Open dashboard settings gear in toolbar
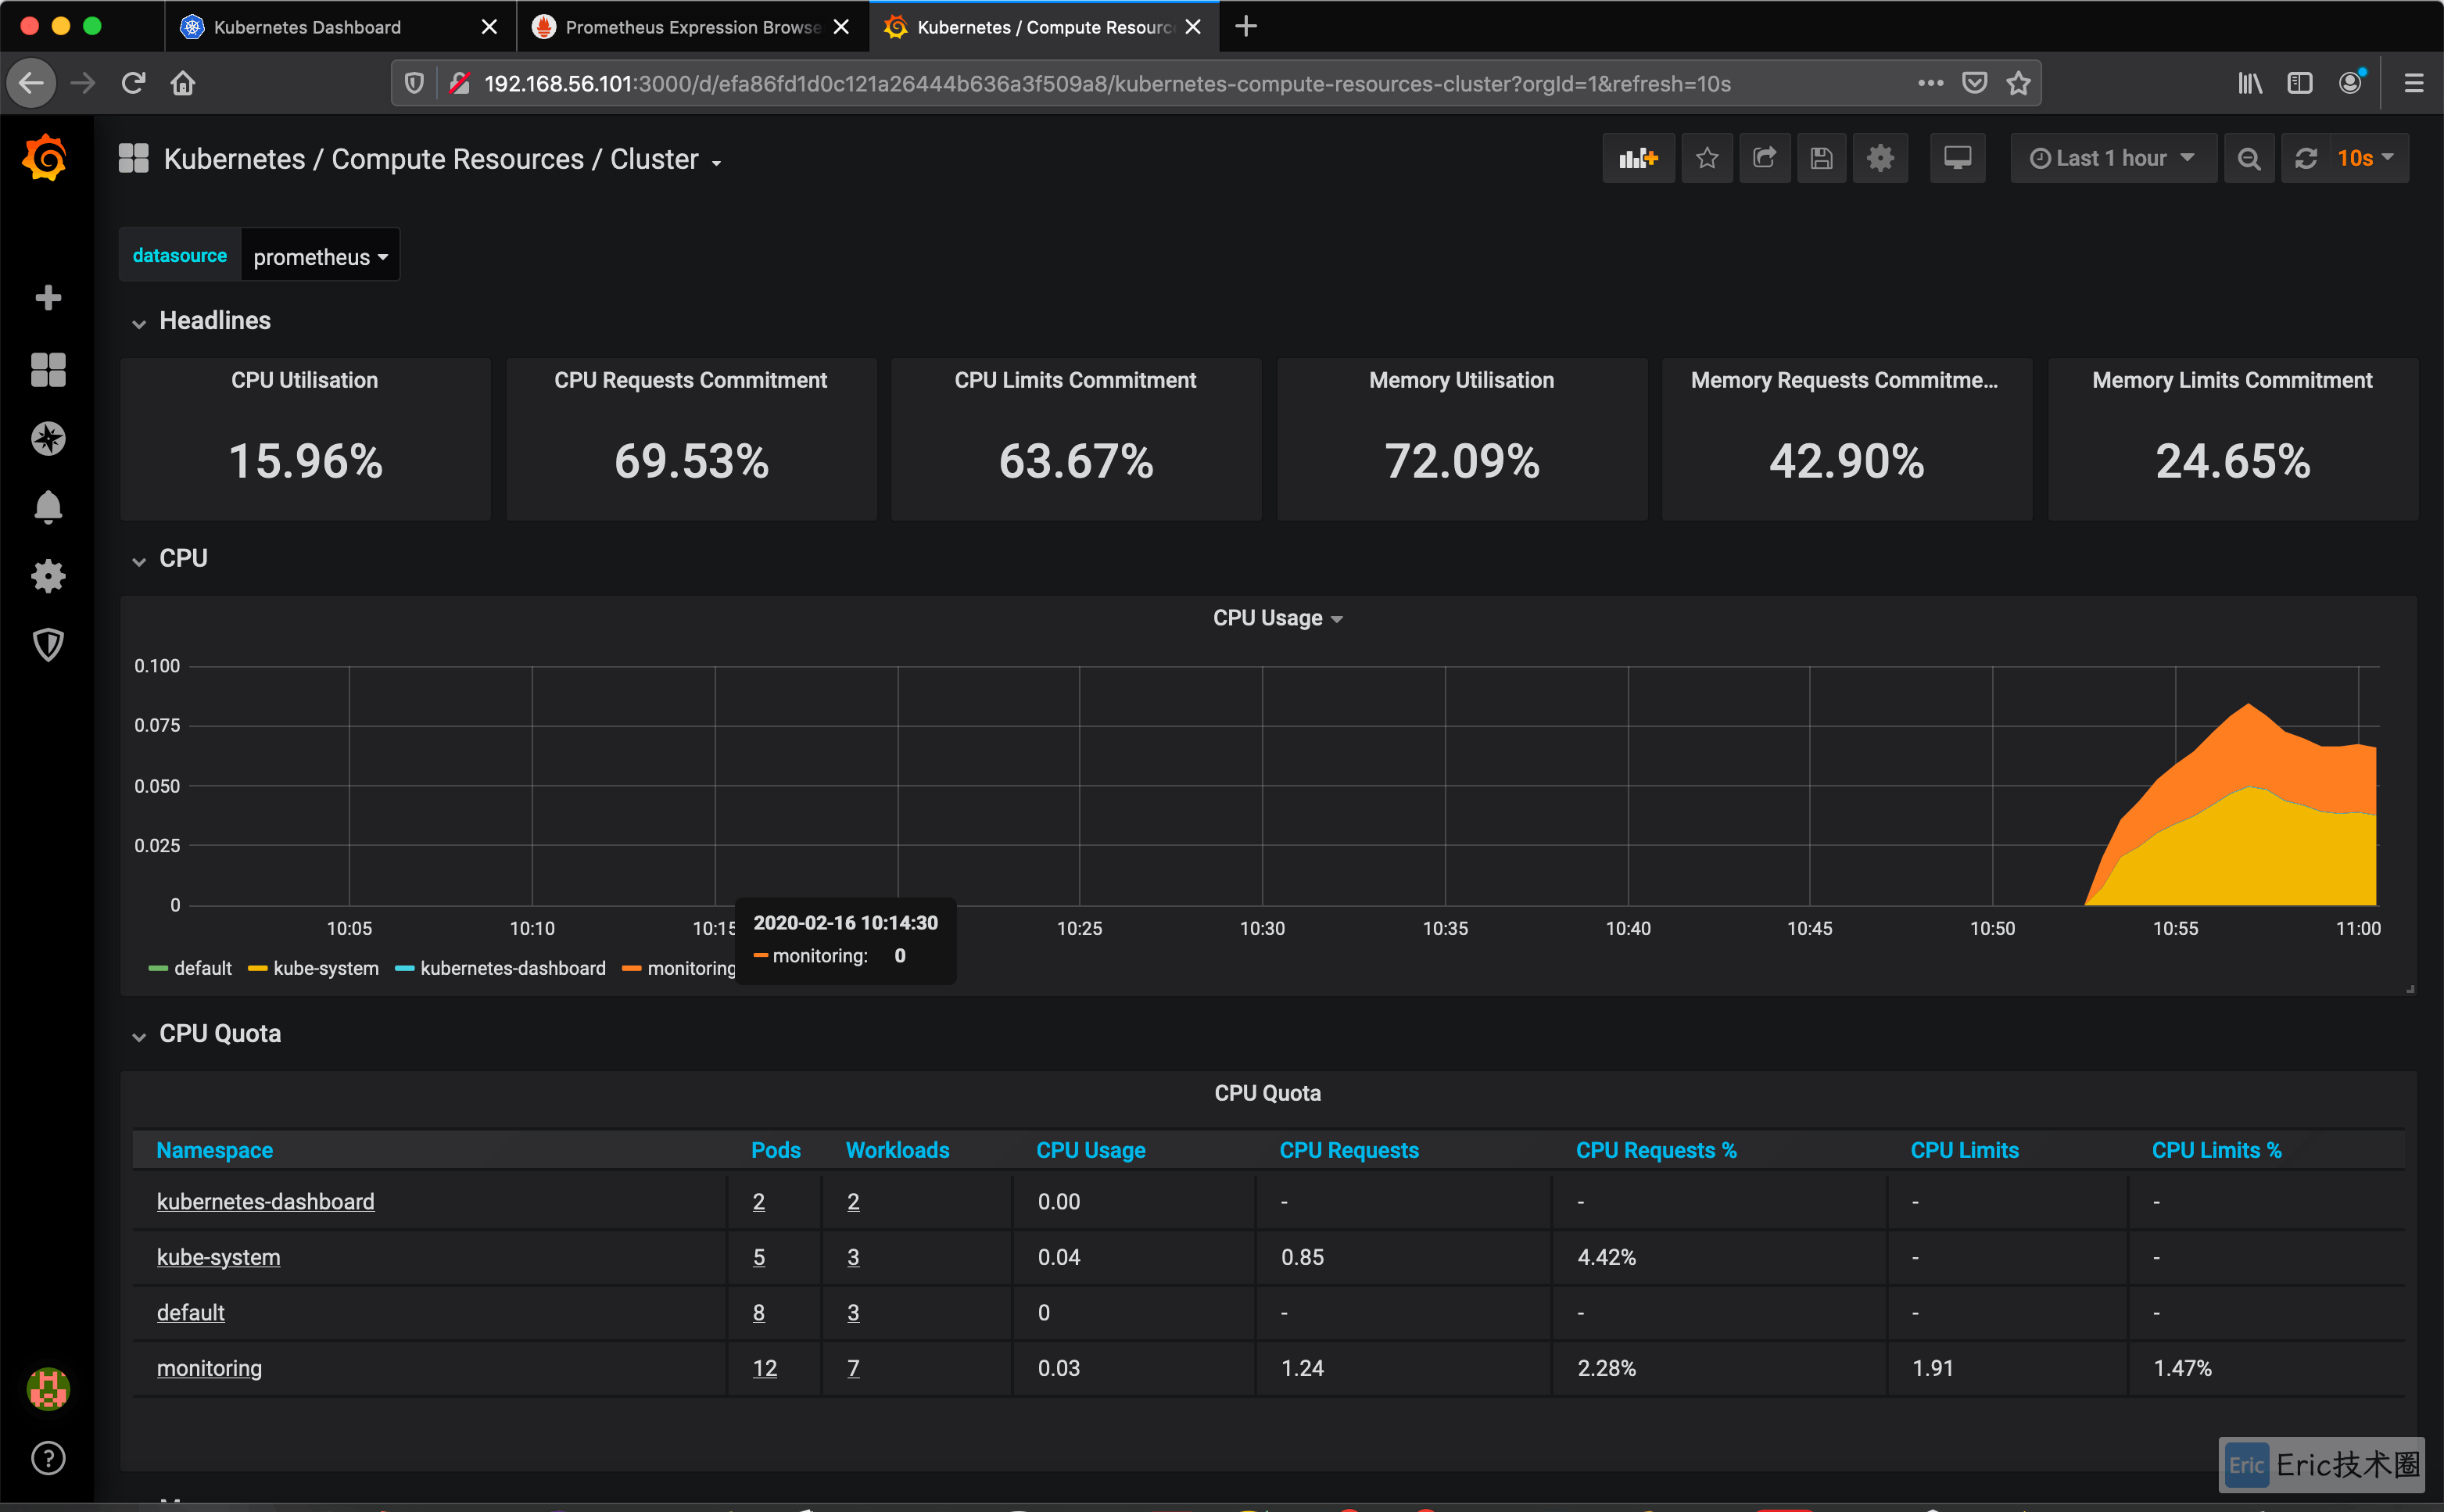Screen dimensions: 2444x1512 [x=1880, y=158]
